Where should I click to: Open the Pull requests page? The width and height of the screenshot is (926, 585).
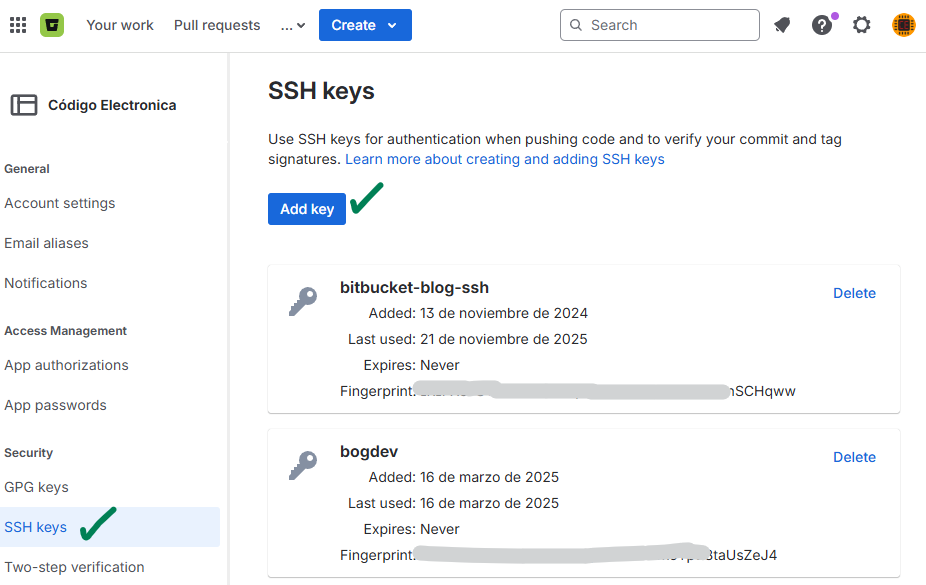tap(216, 25)
